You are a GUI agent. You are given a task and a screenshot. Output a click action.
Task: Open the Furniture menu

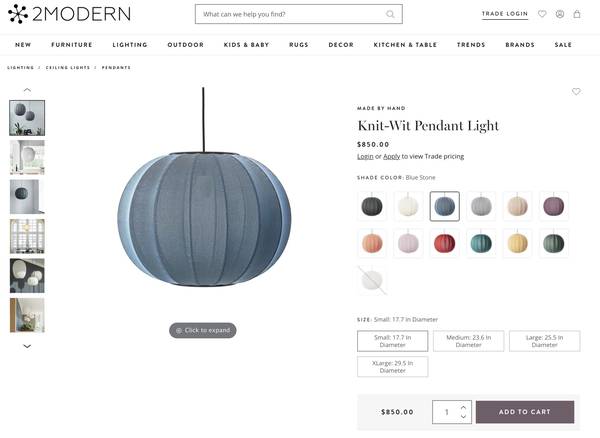pyautogui.click(x=72, y=45)
